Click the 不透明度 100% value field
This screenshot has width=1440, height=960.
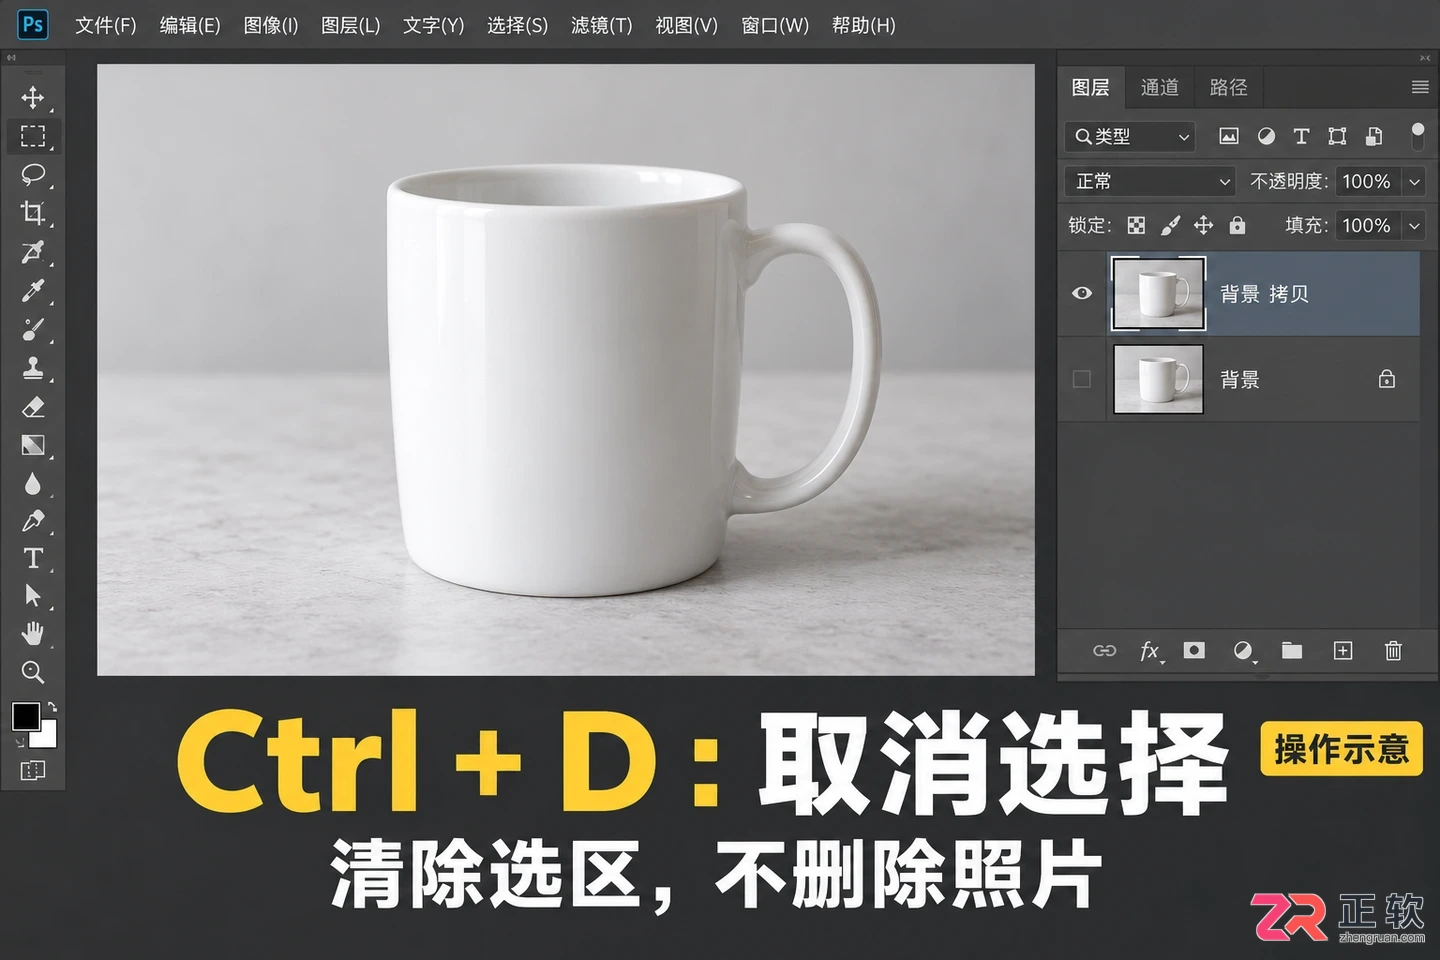point(1367,181)
